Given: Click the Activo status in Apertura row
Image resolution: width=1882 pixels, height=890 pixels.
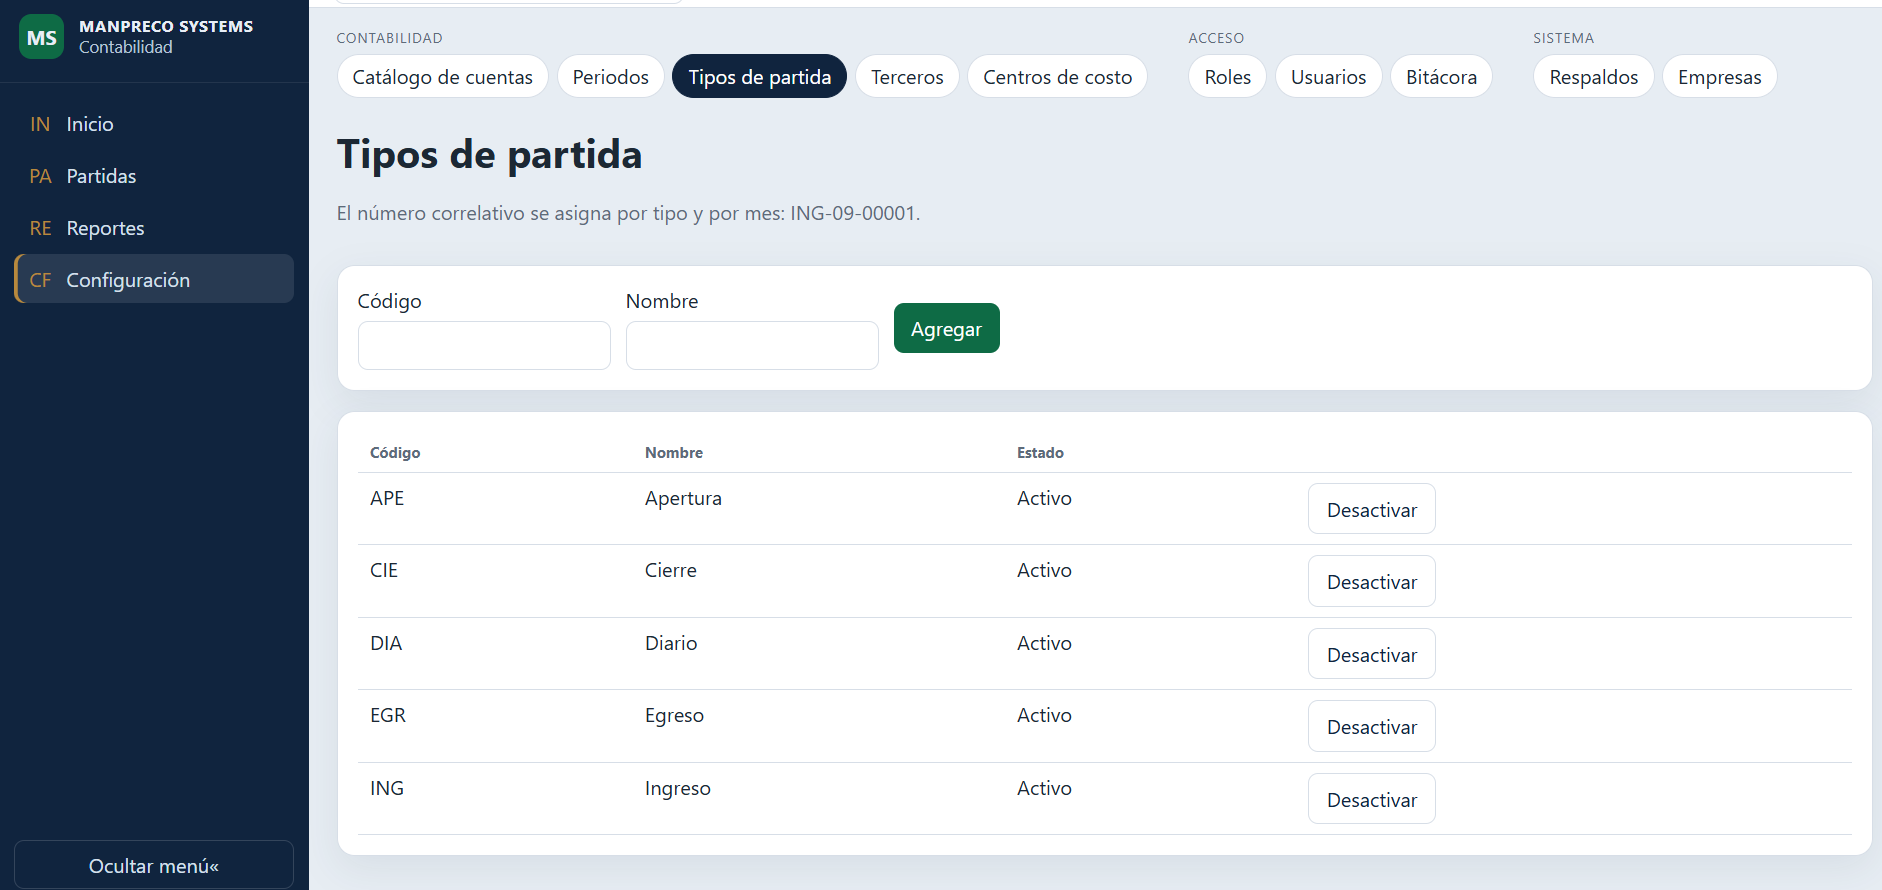Looking at the screenshot, I should point(1044,498).
